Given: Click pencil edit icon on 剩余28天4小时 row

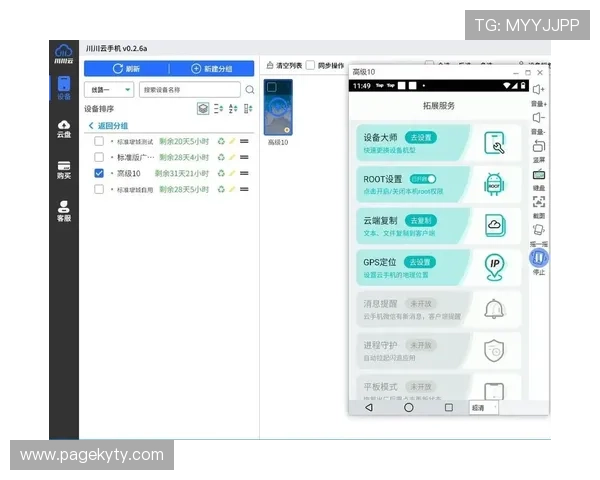Looking at the screenshot, I should click(232, 157).
